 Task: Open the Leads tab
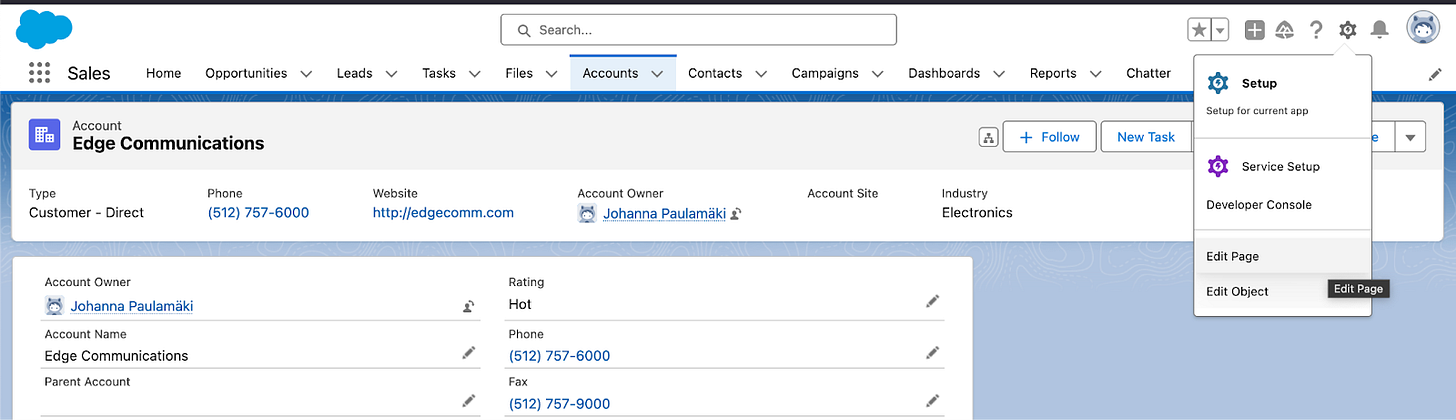(x=354, y=73)
